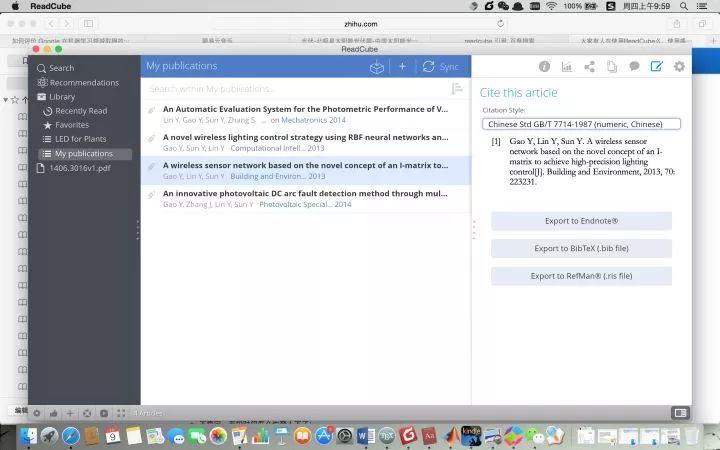
Task: Click the attachment icon beside the Automatic Evaluation System article
Action: pyautogui.click(x=151, y=110)
